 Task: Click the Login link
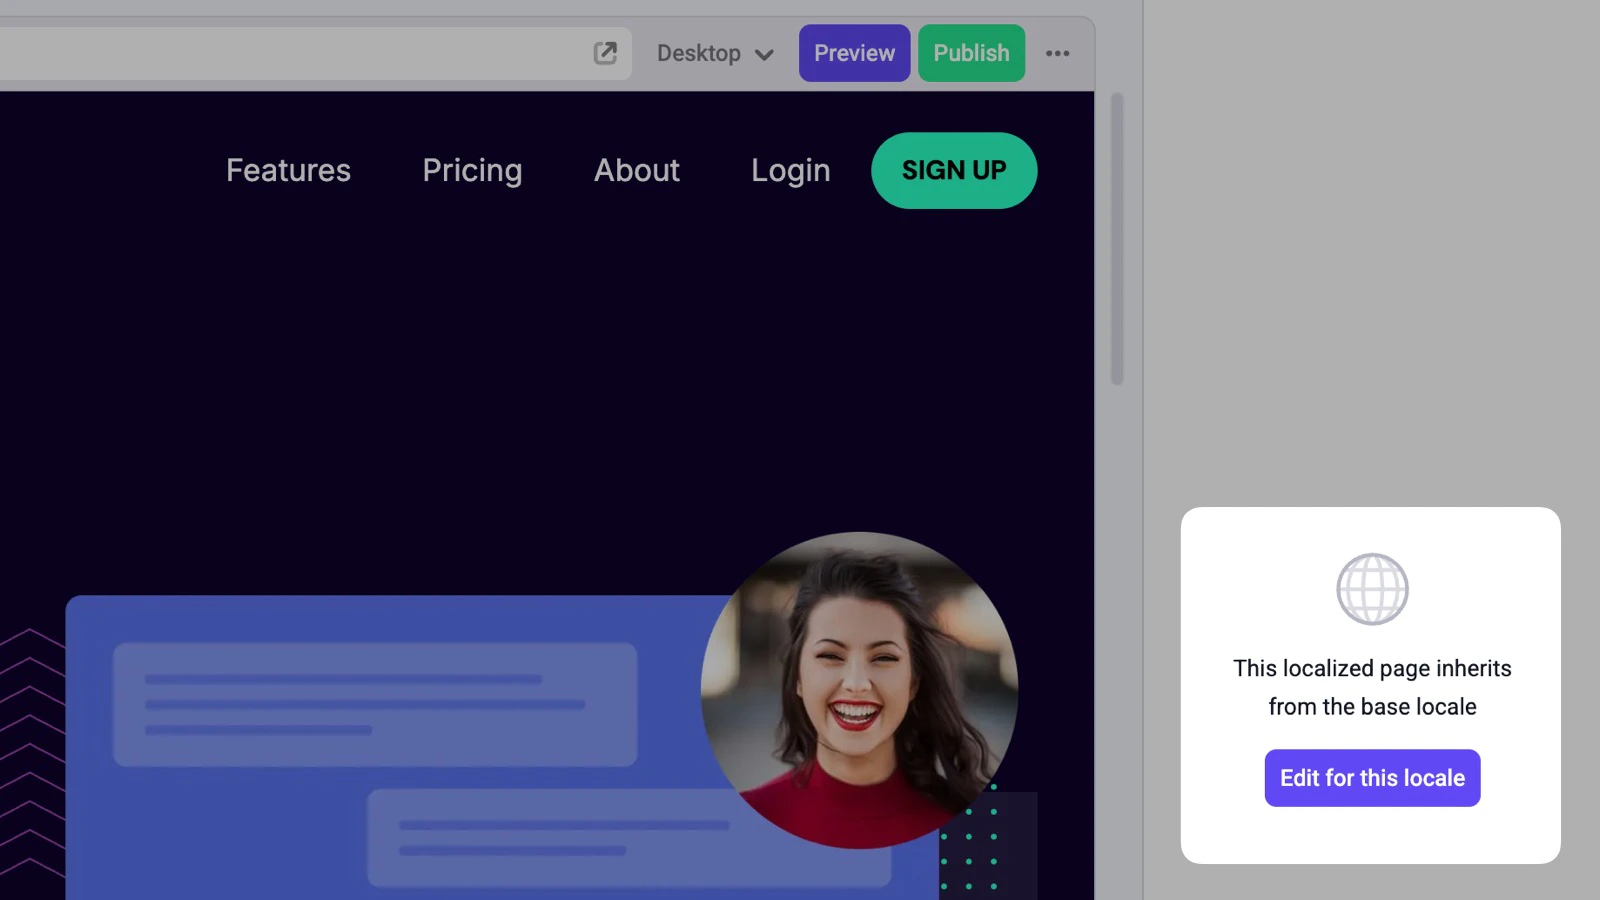[x=790, y=170]
